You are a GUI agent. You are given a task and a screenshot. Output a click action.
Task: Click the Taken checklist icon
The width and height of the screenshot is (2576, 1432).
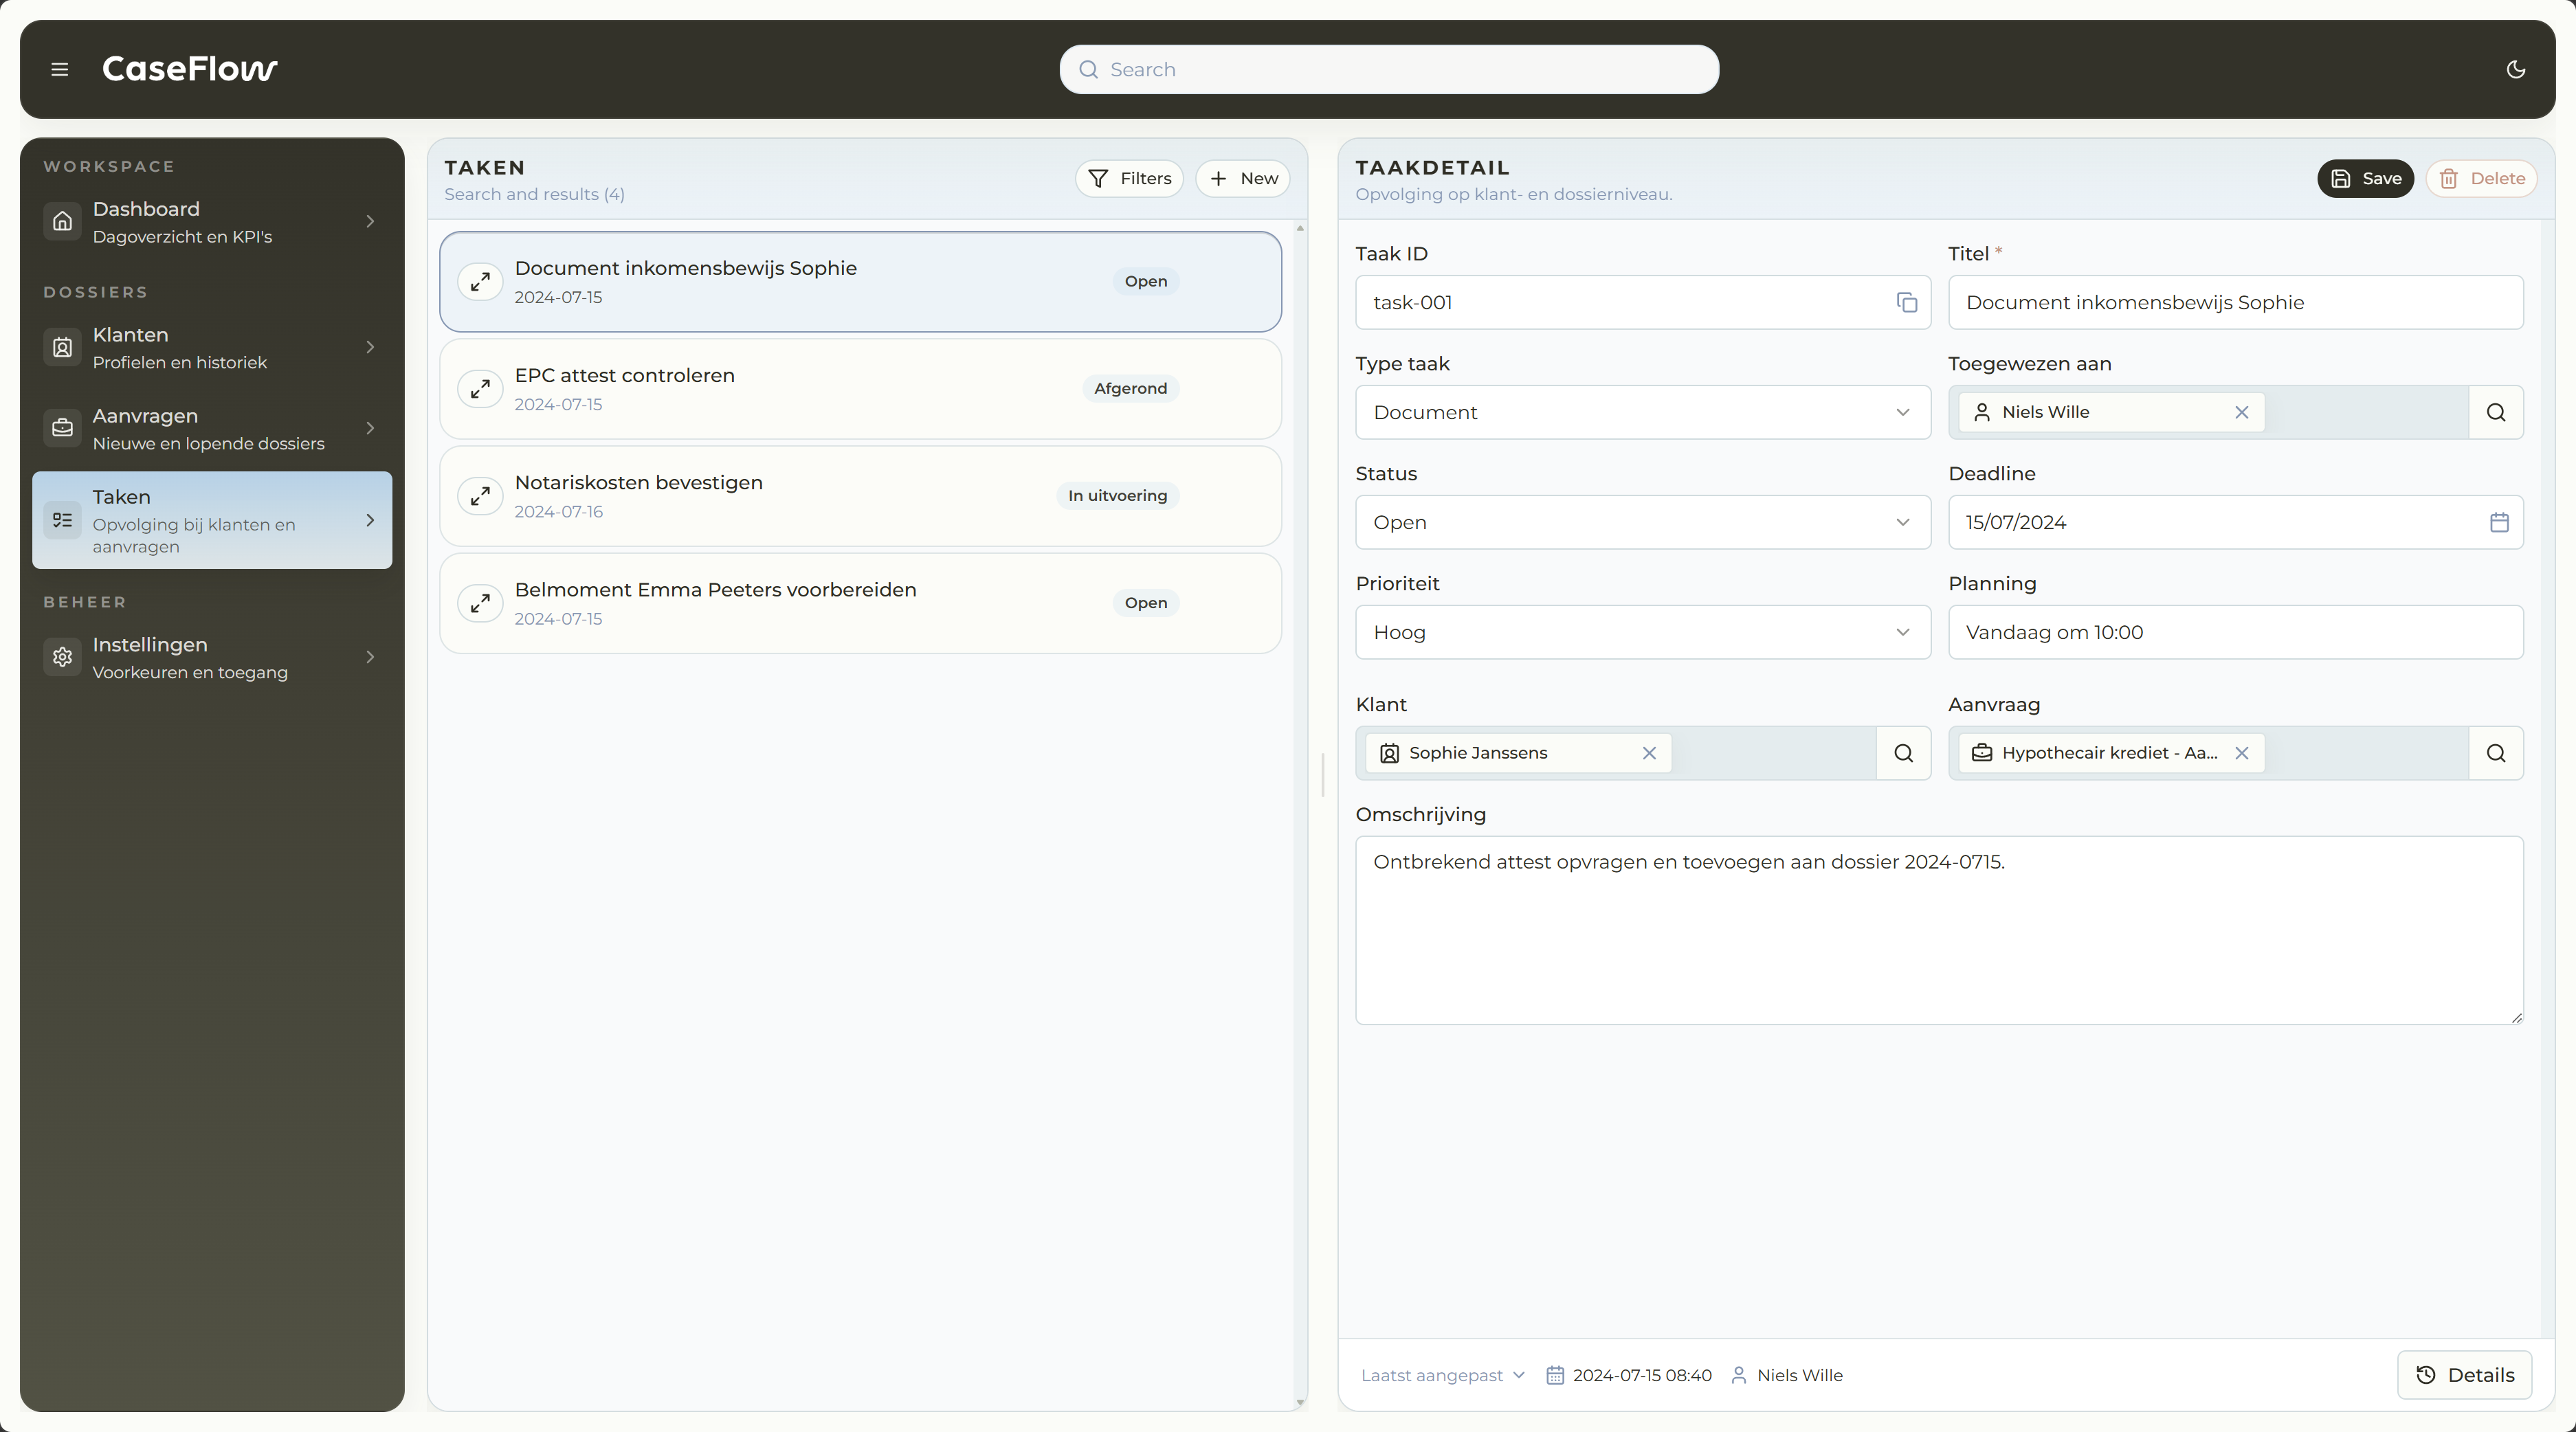[x=62, y=520]
